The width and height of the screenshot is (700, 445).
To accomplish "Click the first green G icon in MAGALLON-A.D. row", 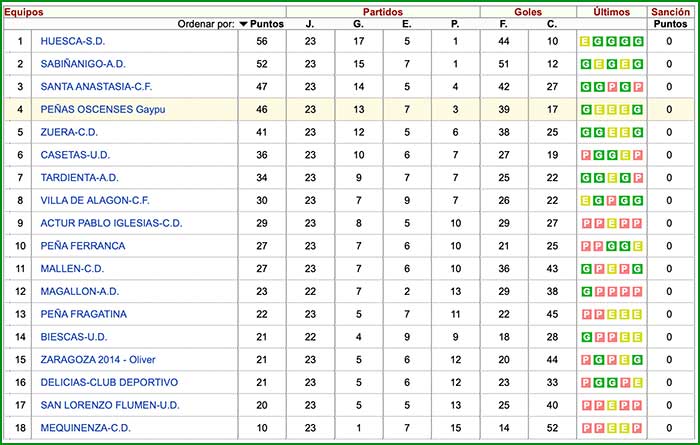I will 586,291.
